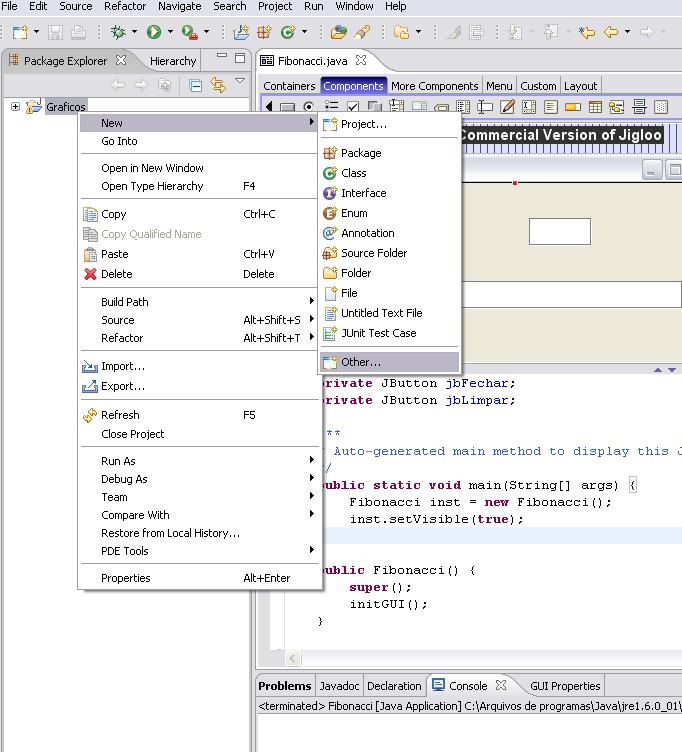Click the Save icon in the toolbar

(55, 32)
